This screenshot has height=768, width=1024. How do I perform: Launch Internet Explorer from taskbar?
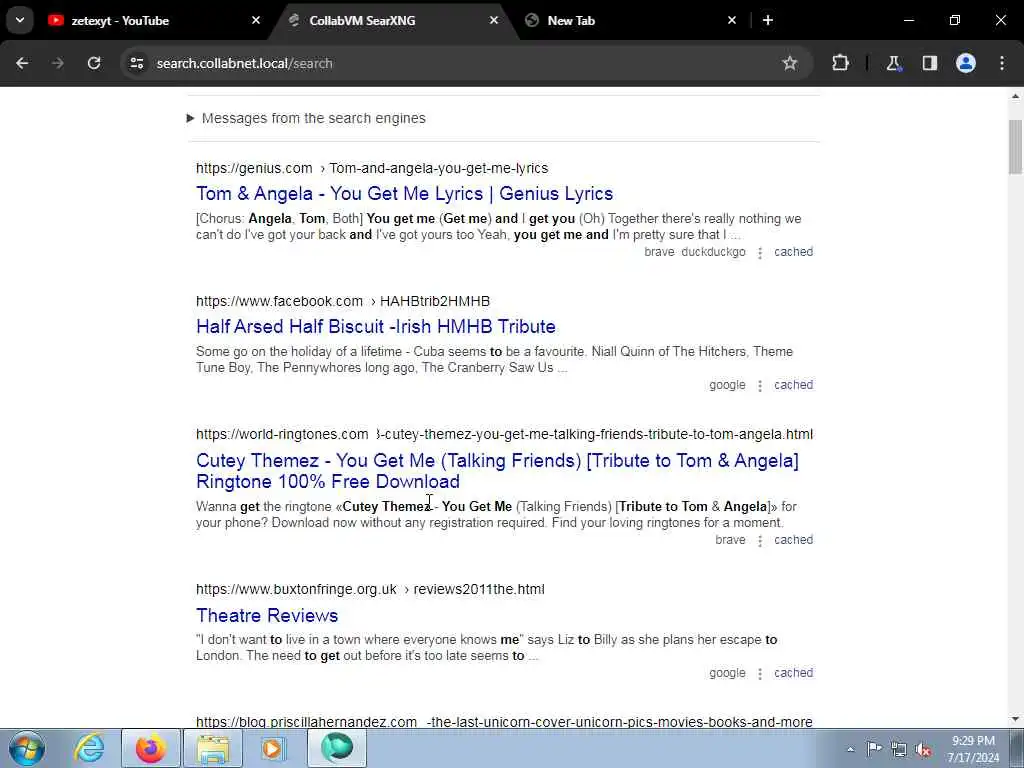89,748
